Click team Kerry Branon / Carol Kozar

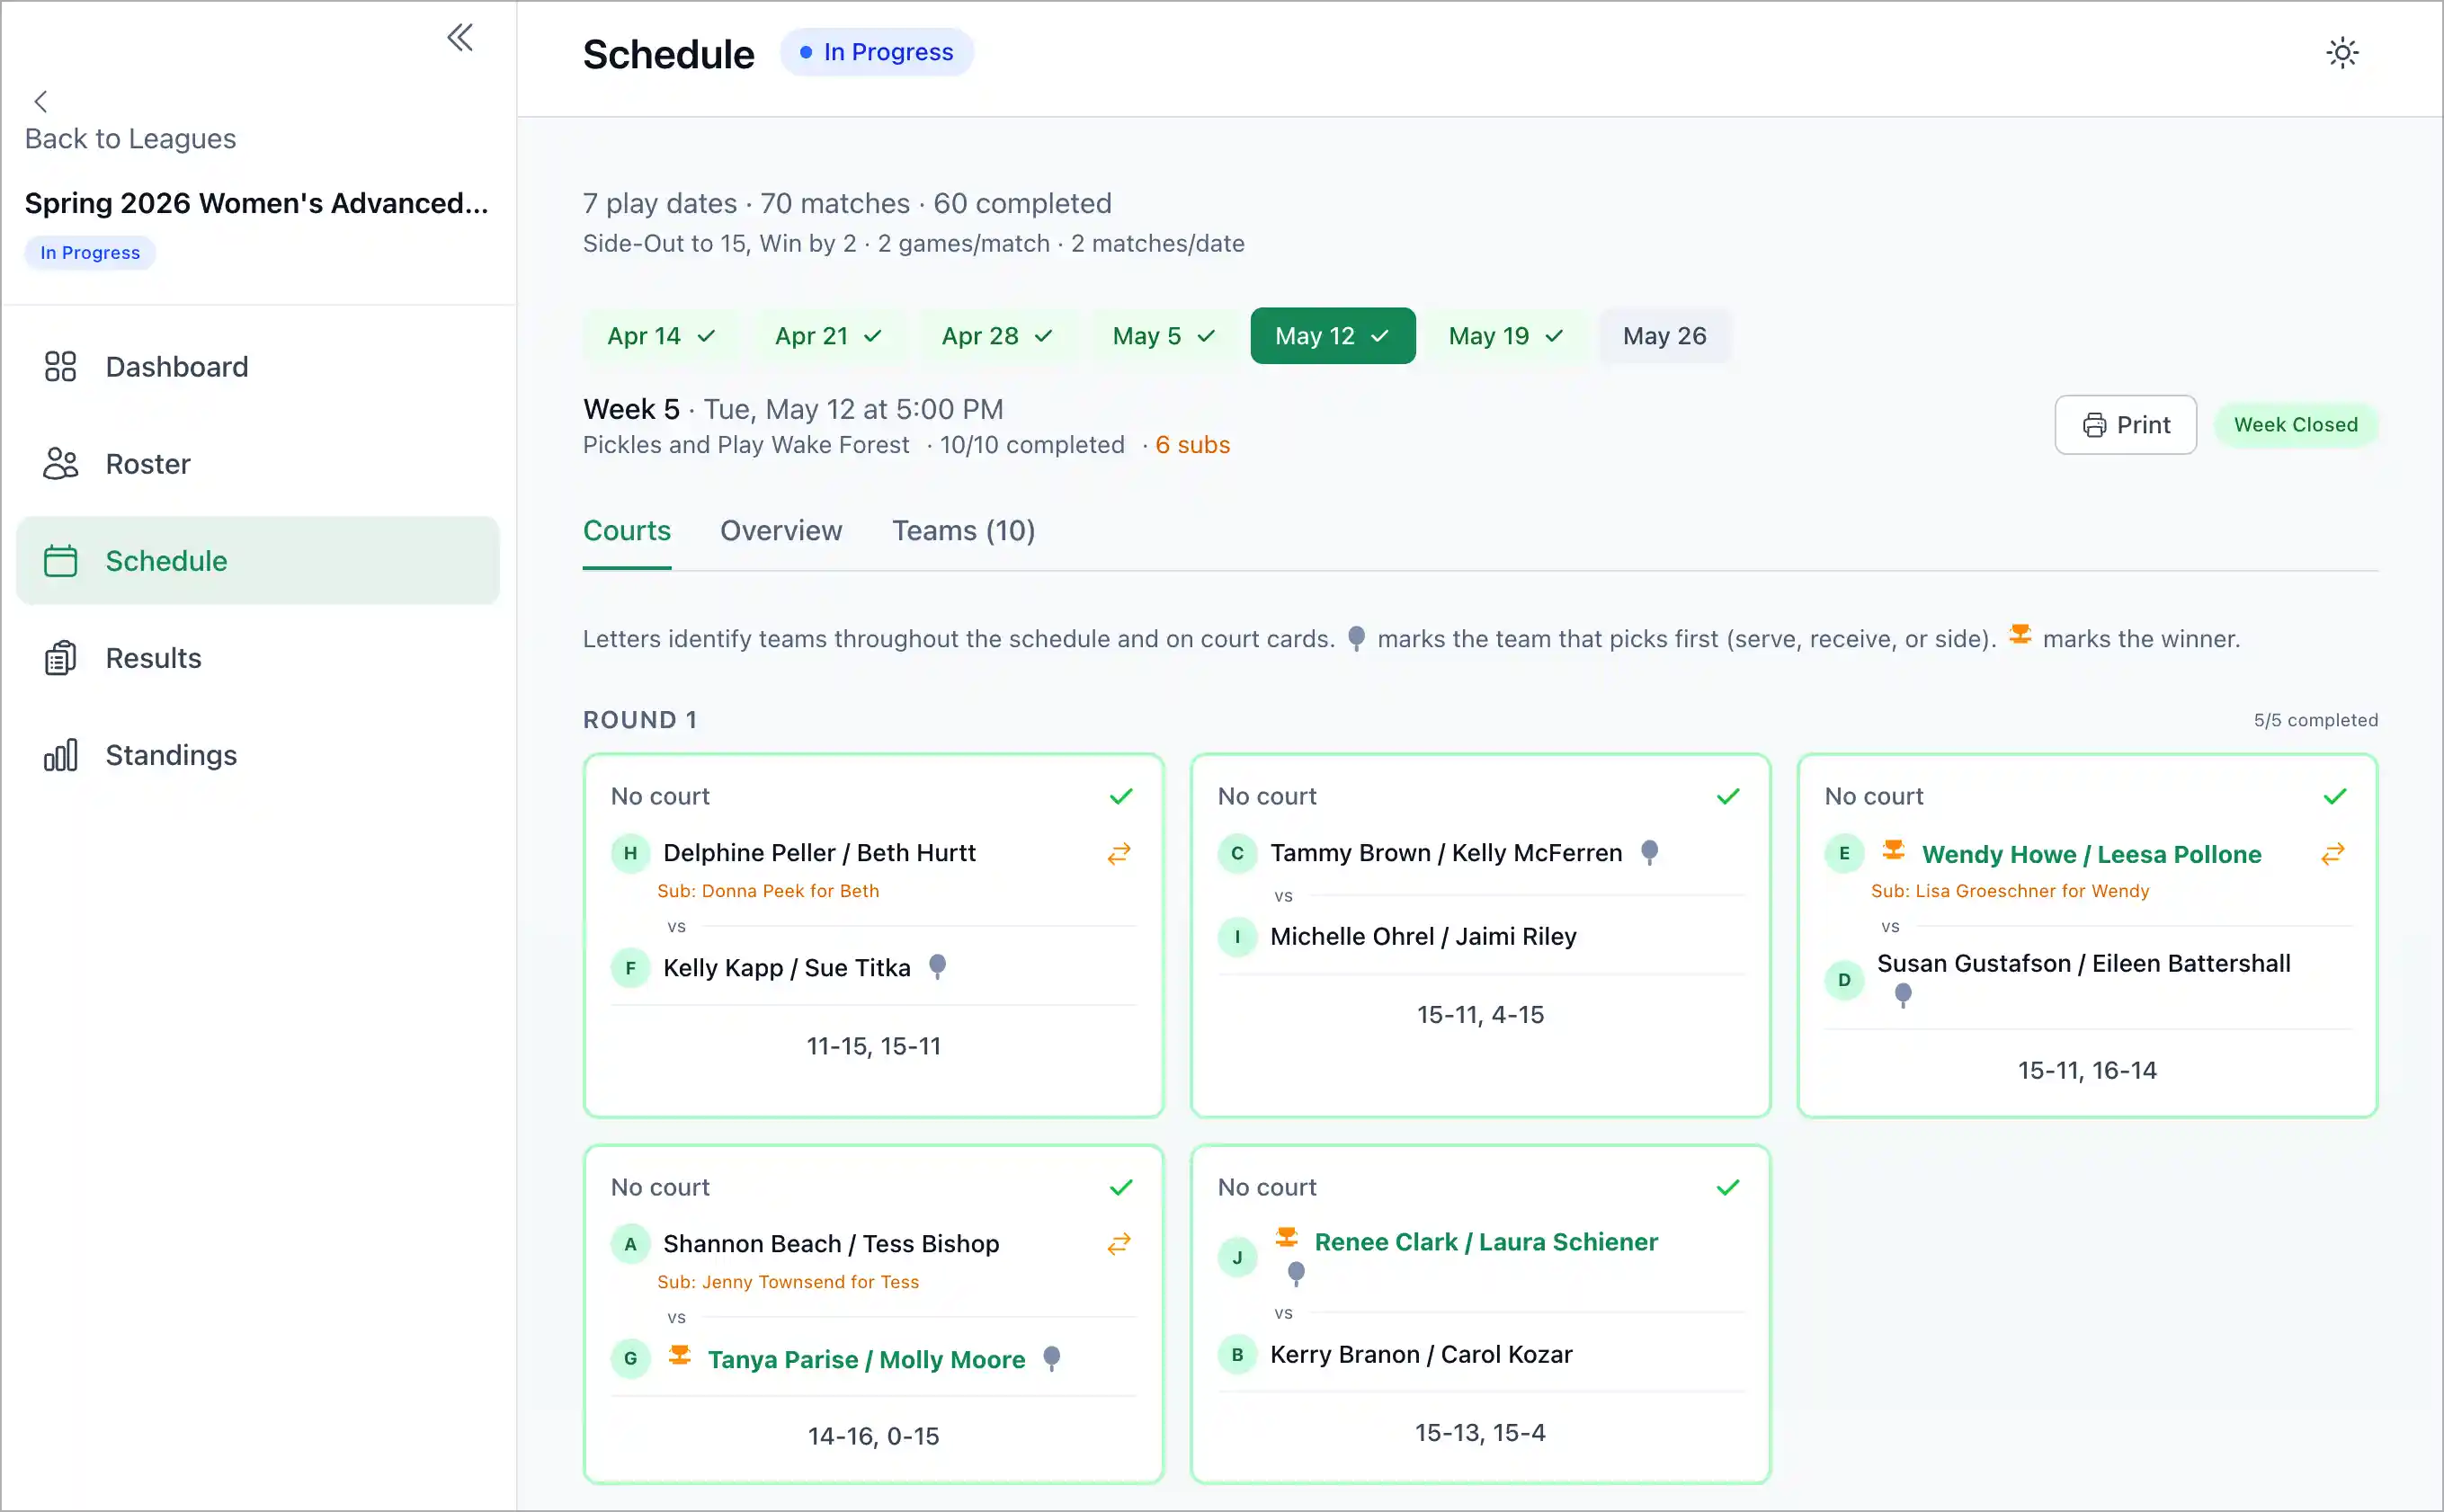(1421, 1354)
